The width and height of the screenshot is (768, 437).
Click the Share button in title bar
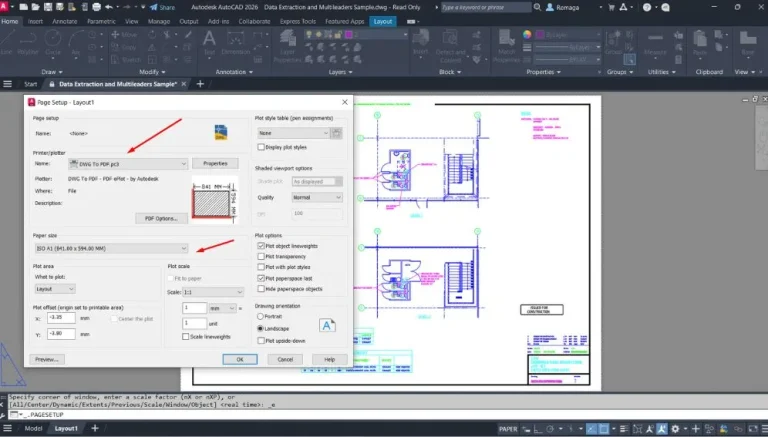point(162,7)
